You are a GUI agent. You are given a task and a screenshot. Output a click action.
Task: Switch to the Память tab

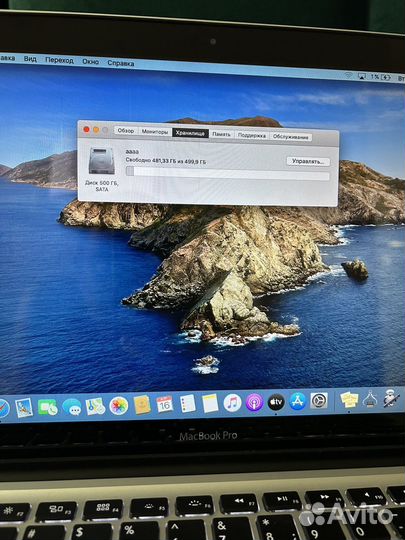[x=221, y=134]
